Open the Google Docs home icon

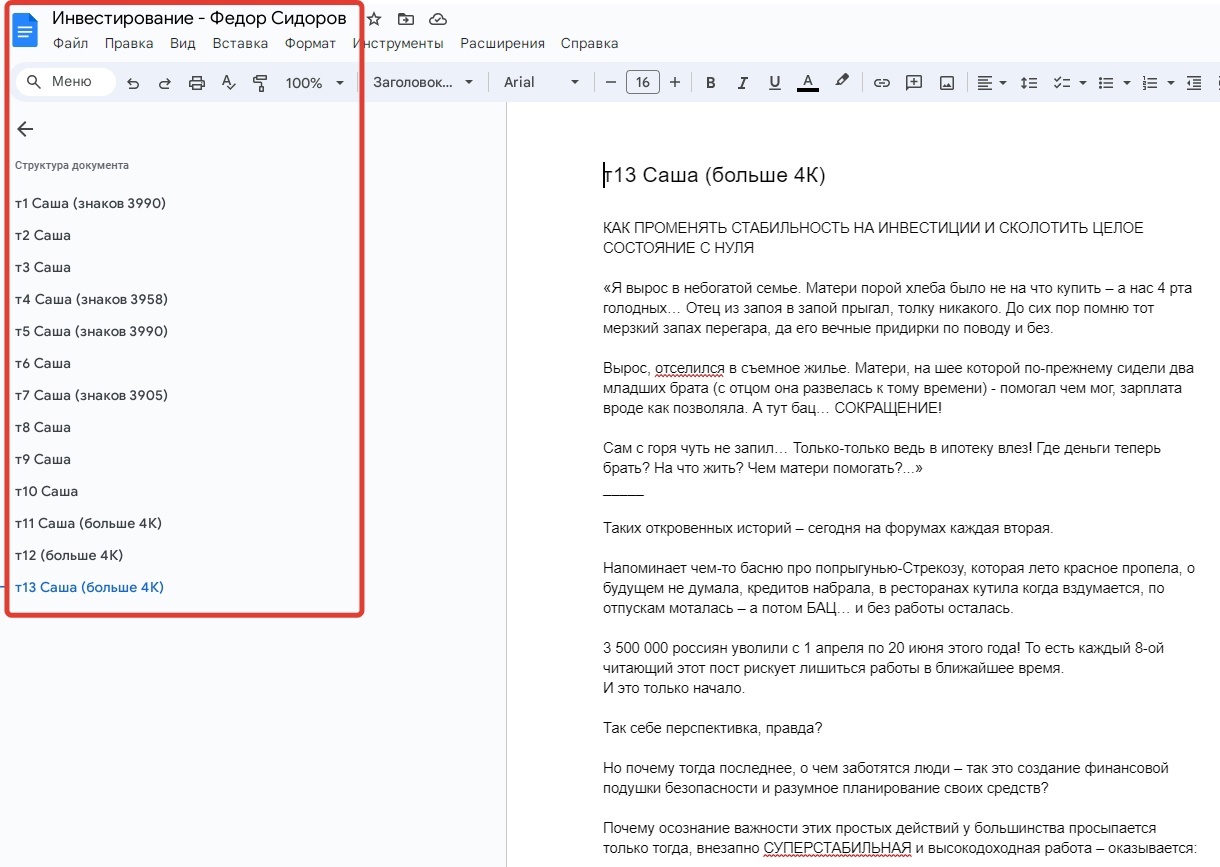25,30
